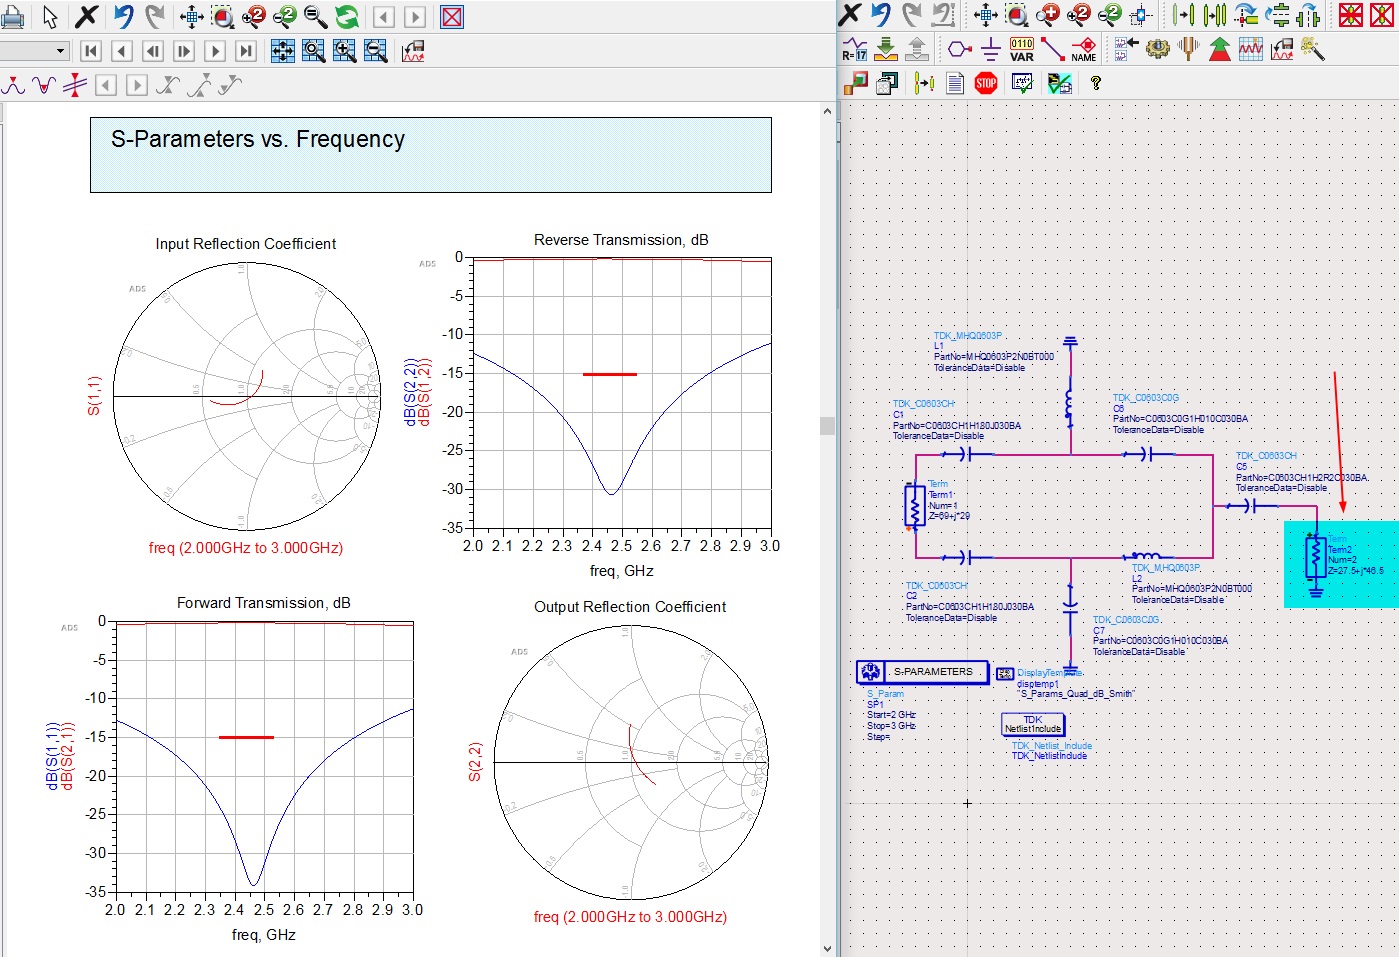
Task: Open the empty dropdown in data display toolbar
Action: (x=34, y=51)
